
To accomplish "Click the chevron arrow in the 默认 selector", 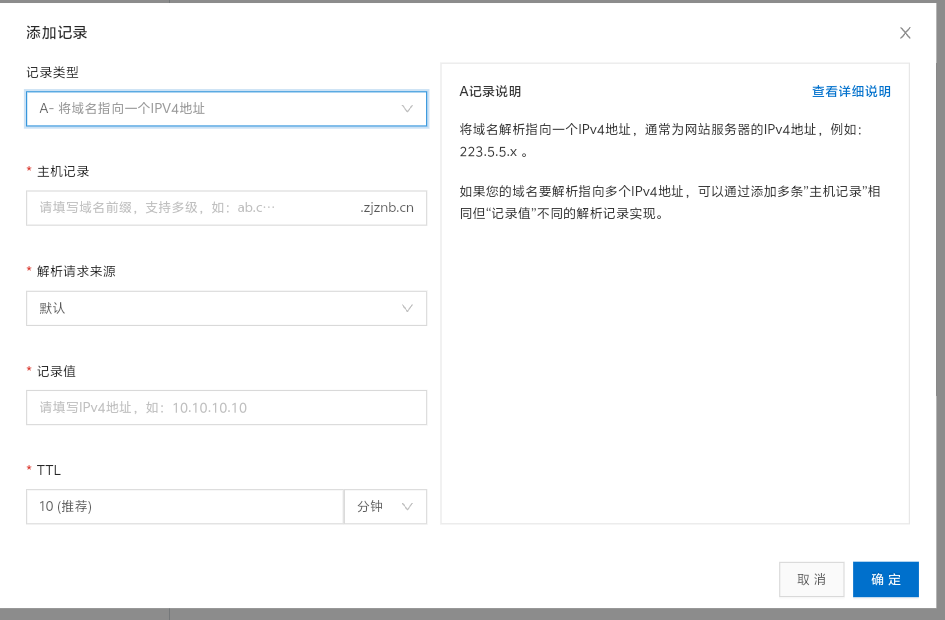I will pyautogui.click(x=407, y=308).
